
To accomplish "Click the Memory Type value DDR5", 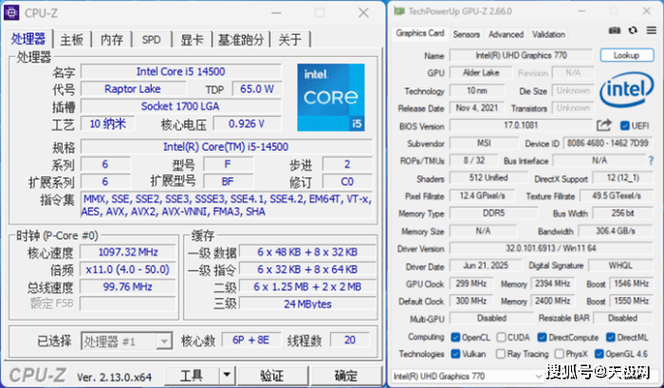I will tap(494, 213).
